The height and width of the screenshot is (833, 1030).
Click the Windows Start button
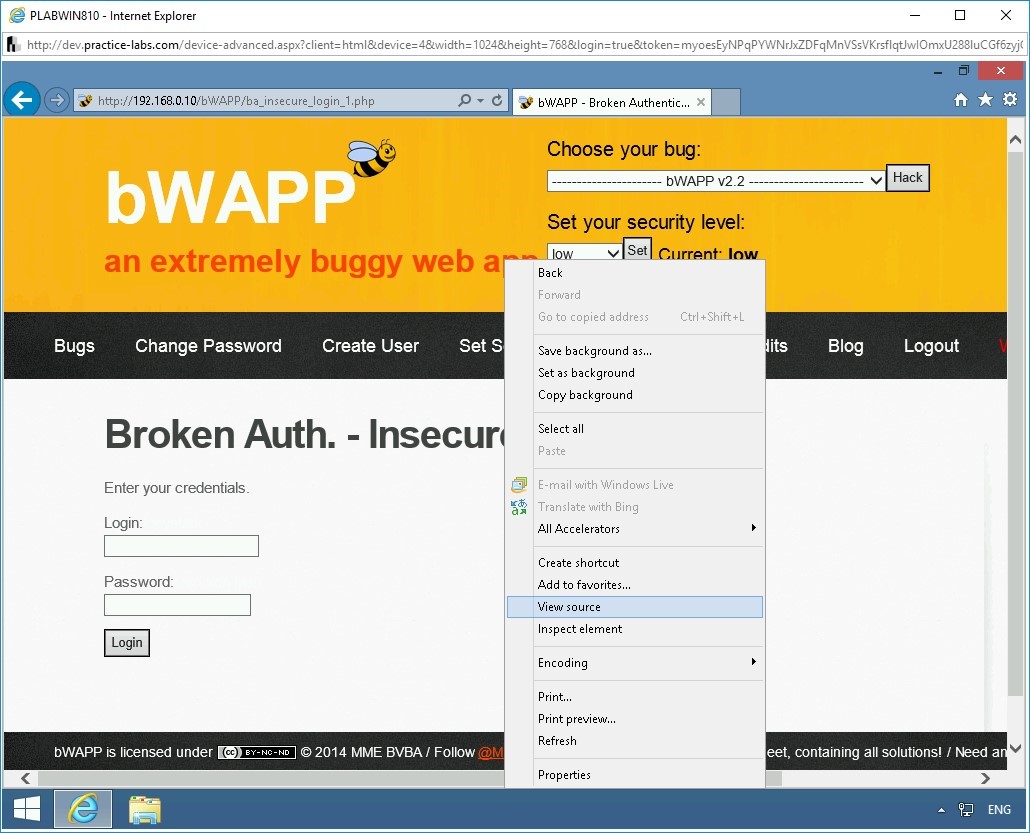tap(27, 809)
